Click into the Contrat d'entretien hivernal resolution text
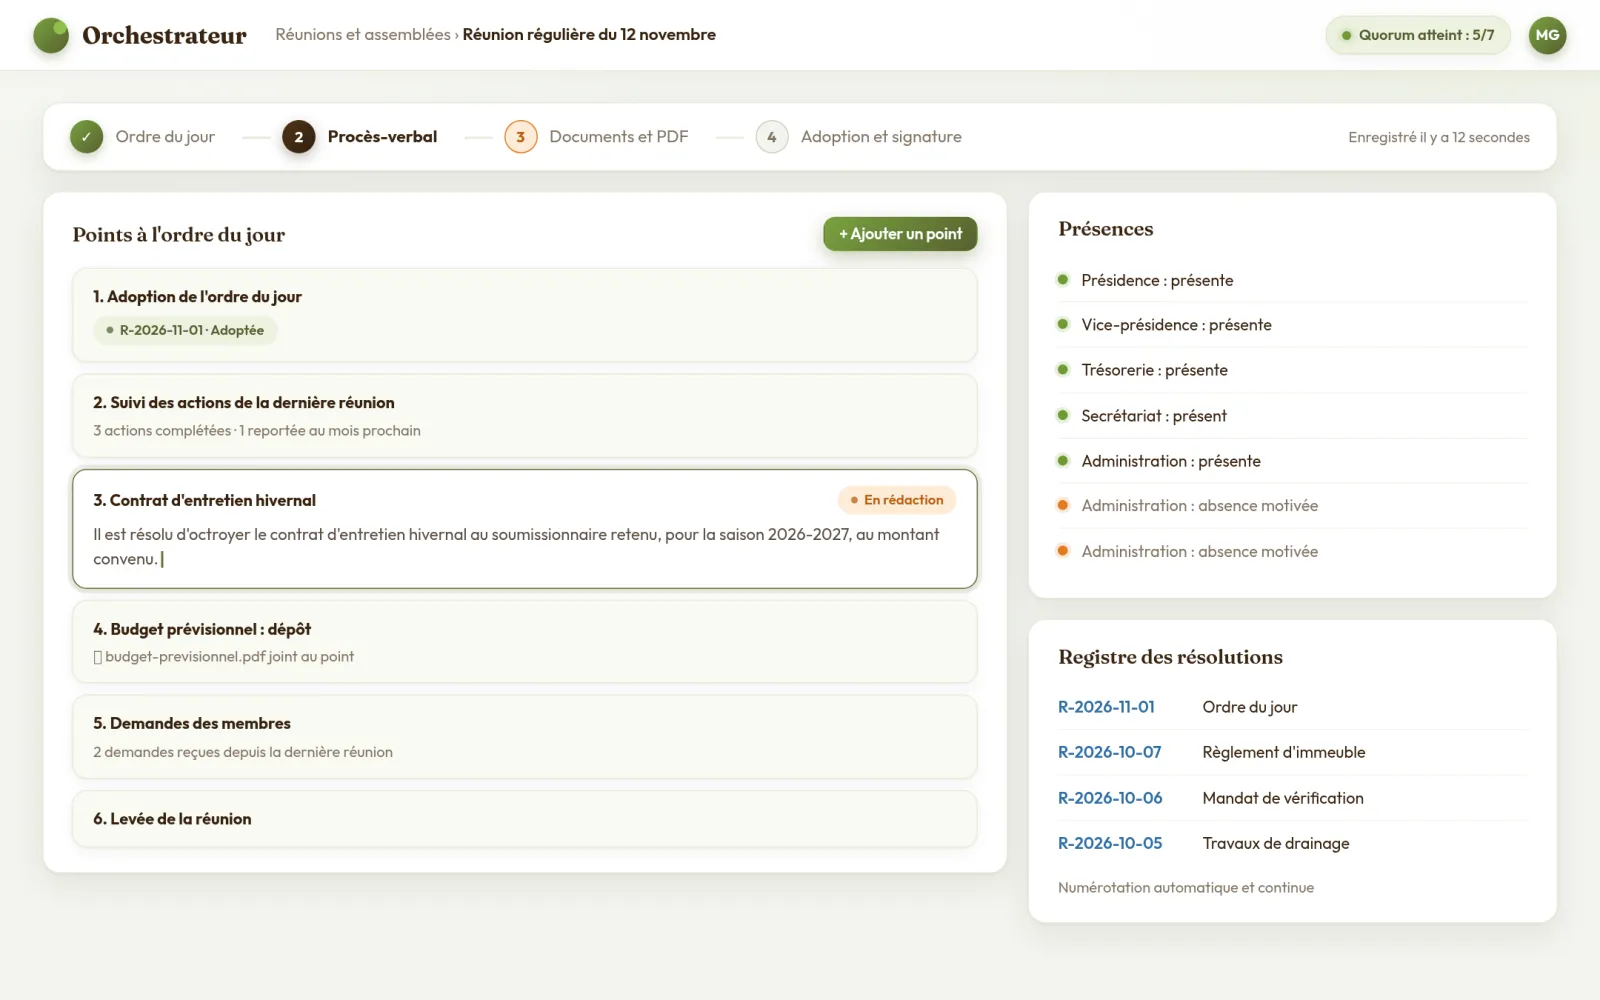Screen dimensions: 1600x1000 516,547
